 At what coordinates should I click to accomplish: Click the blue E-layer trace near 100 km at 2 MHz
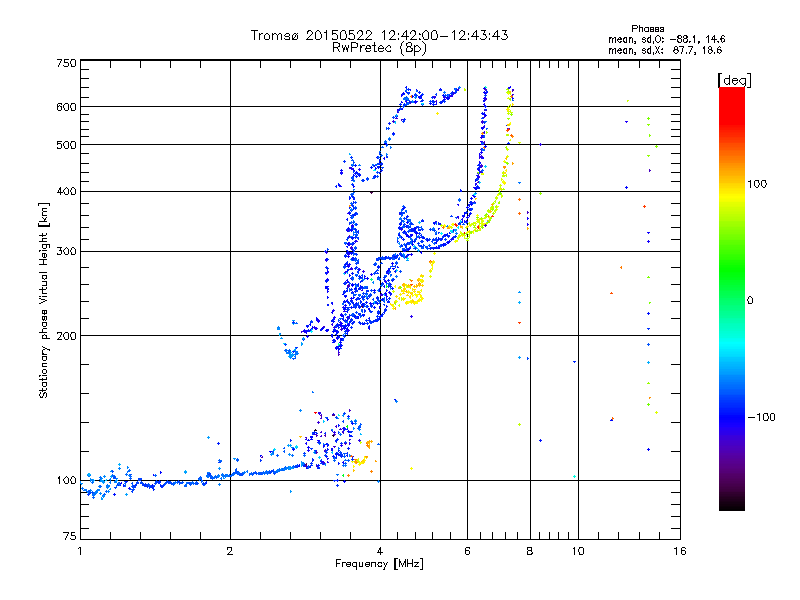(x=231, y=475)
